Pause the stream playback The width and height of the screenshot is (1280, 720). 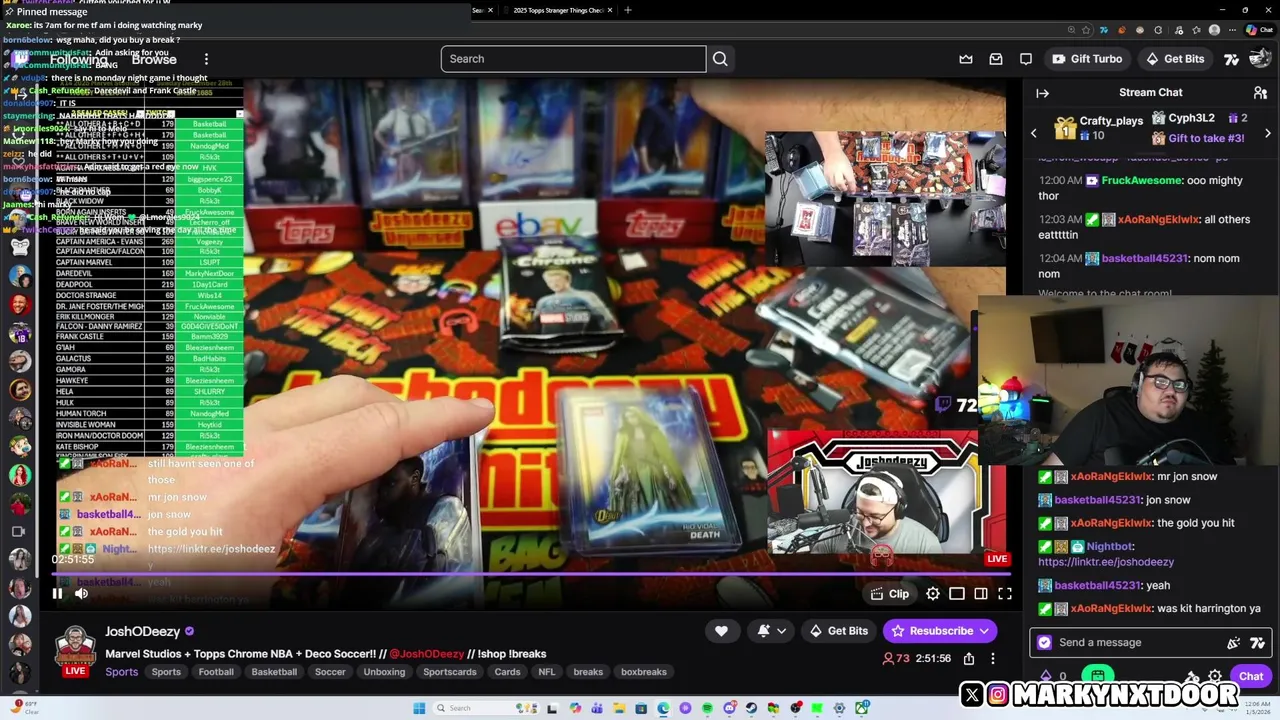57,594
